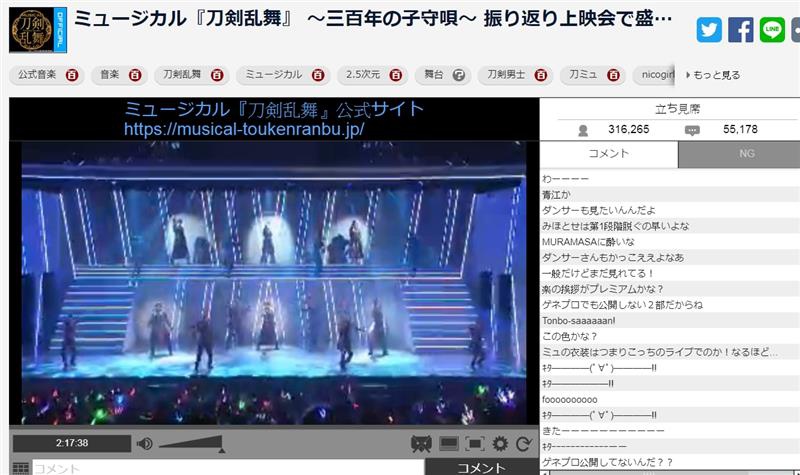Reload the player with refresh icon

pyautogui.click(x=523, y=444)
